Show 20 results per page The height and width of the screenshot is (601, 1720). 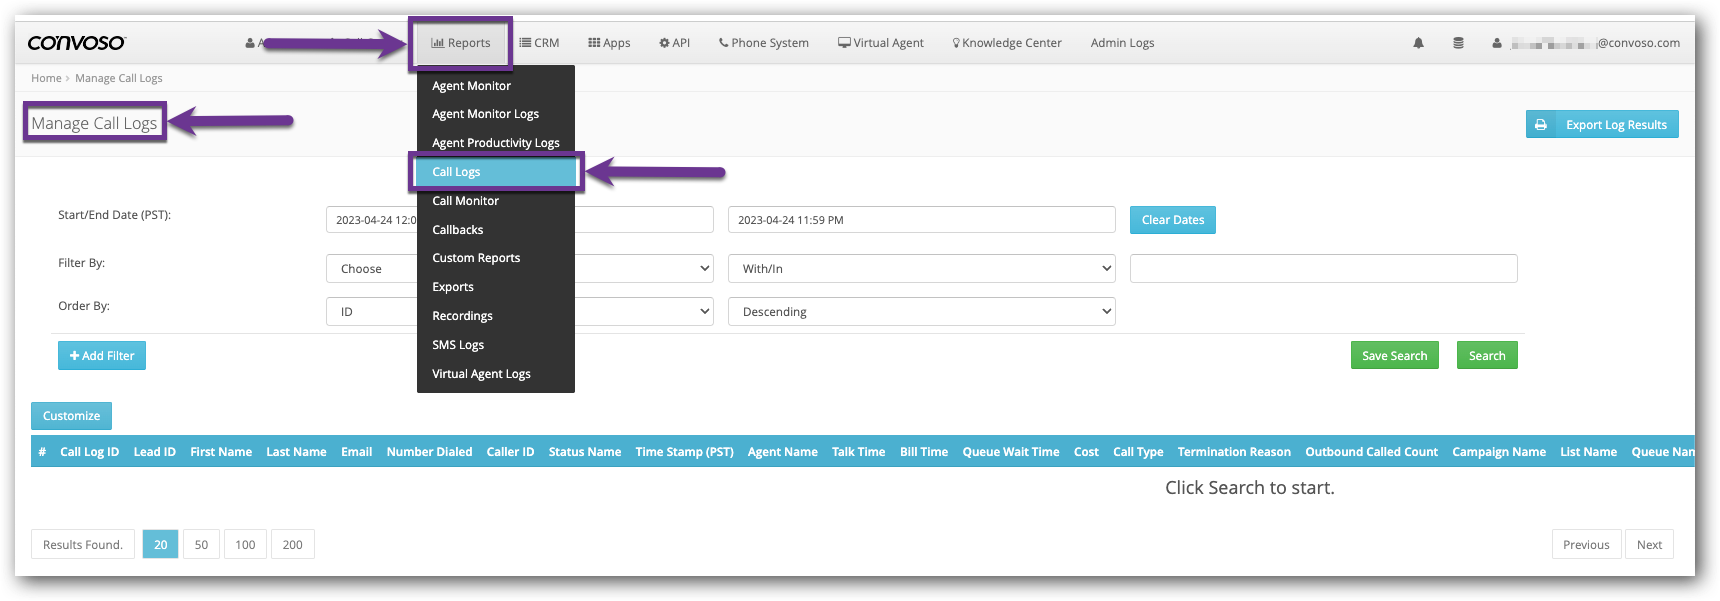[x=161, y=545]
